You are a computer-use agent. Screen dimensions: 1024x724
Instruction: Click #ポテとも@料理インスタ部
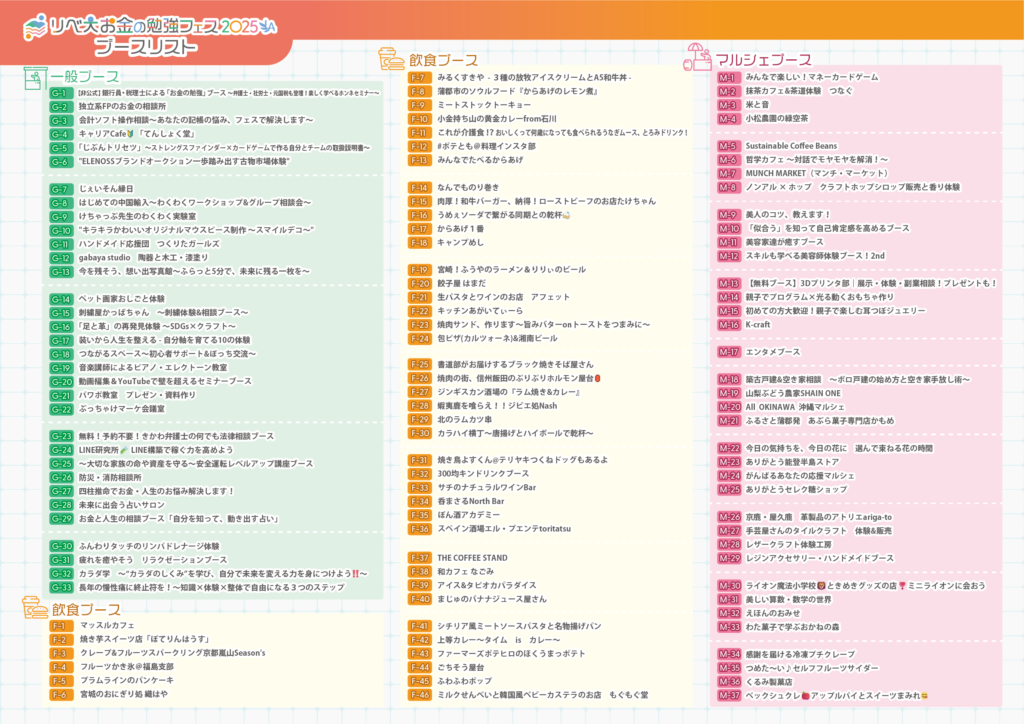(x=472, y=146)
